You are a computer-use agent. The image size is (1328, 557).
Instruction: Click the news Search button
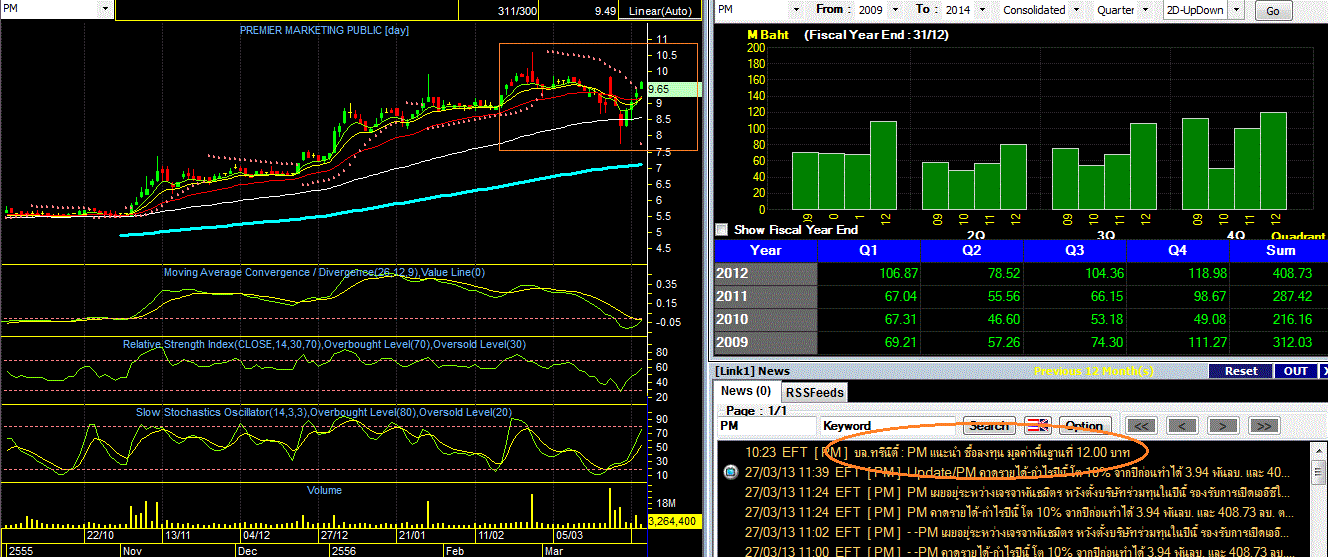pyautogui.click(x=989, y=426)
